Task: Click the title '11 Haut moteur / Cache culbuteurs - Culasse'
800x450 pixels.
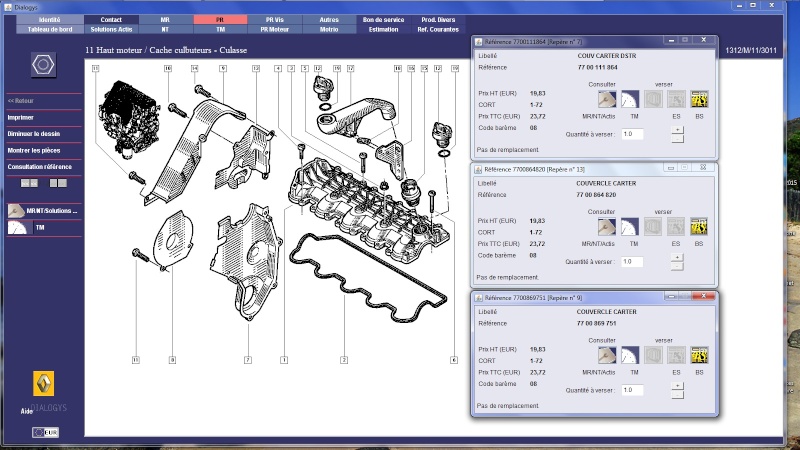Action: coord(166,50)
